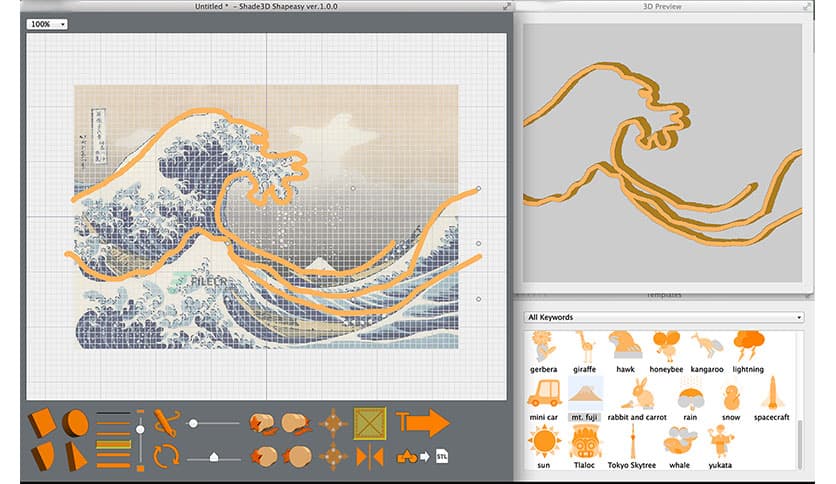Choose the highlighted green line thickness
Image resolution: width=836 pixels, height=484 pixels.
pyautogui.click(x=113, y=444)
